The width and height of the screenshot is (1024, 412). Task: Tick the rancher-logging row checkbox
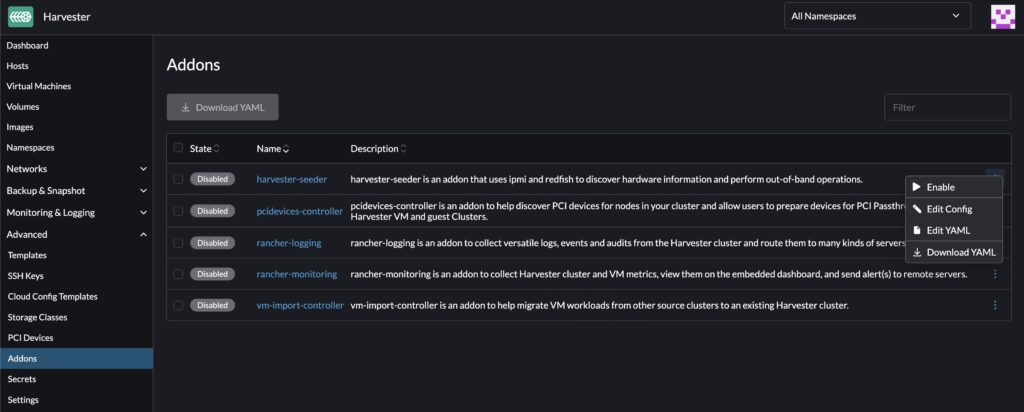click(x=178, y=243)
